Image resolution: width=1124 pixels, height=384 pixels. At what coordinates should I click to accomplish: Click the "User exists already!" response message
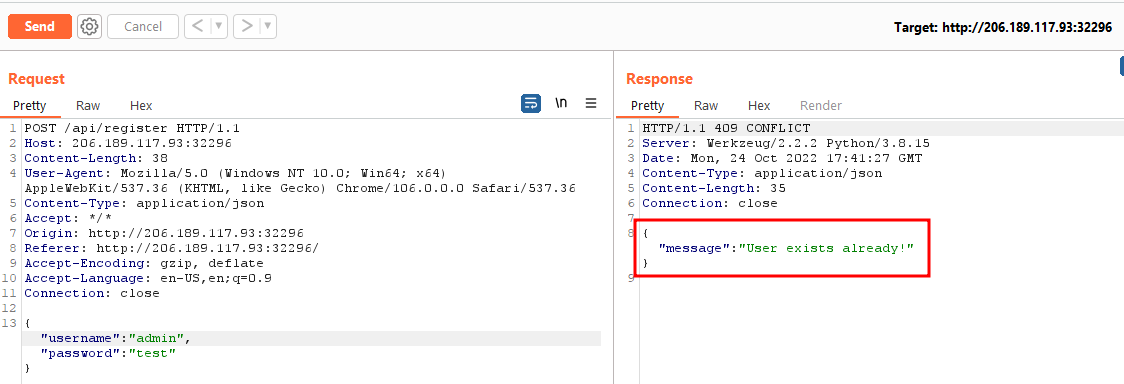pyautogui.click(x=827, y=248)
